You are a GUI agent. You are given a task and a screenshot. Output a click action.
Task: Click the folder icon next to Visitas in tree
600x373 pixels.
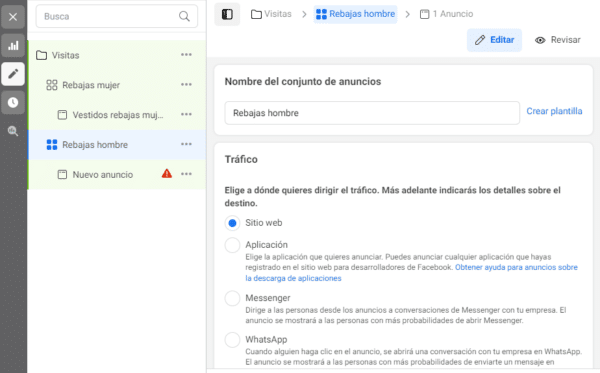tap(41, 55)
